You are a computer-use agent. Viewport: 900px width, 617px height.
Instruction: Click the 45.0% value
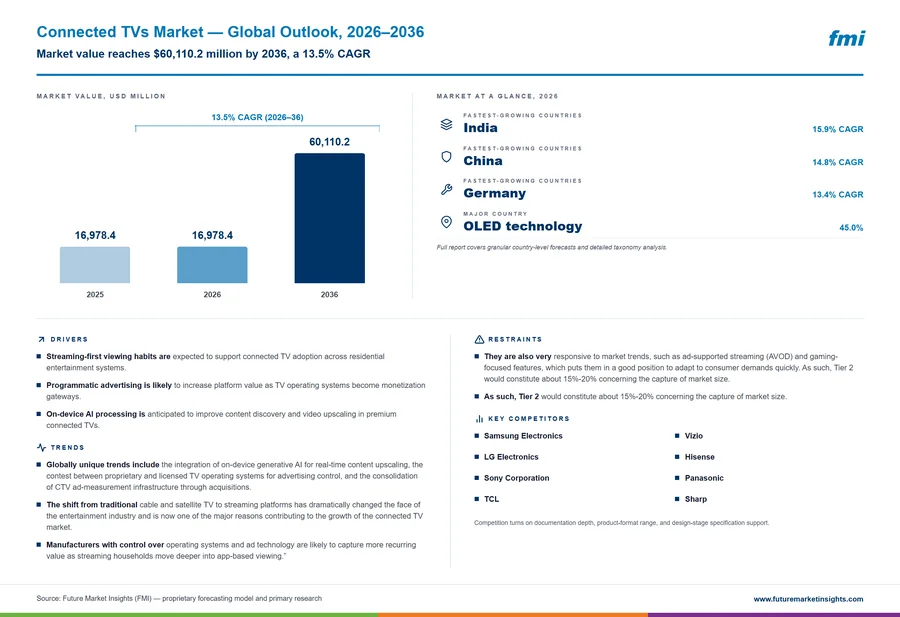[851, 228]
